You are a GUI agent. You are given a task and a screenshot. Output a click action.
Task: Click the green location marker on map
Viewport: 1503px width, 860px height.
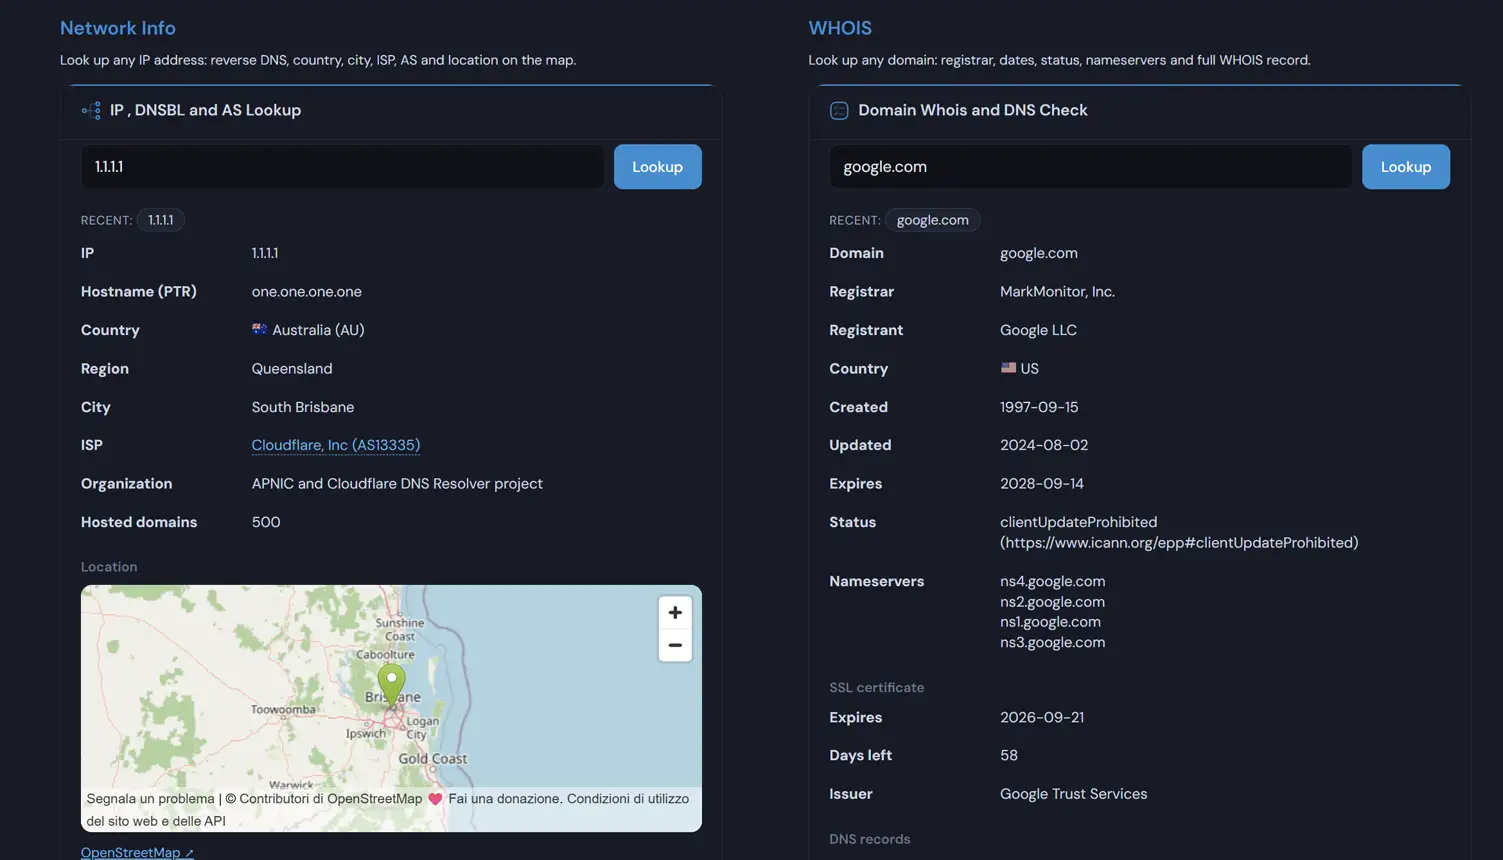pyautogui.click(x=391, y=685)
